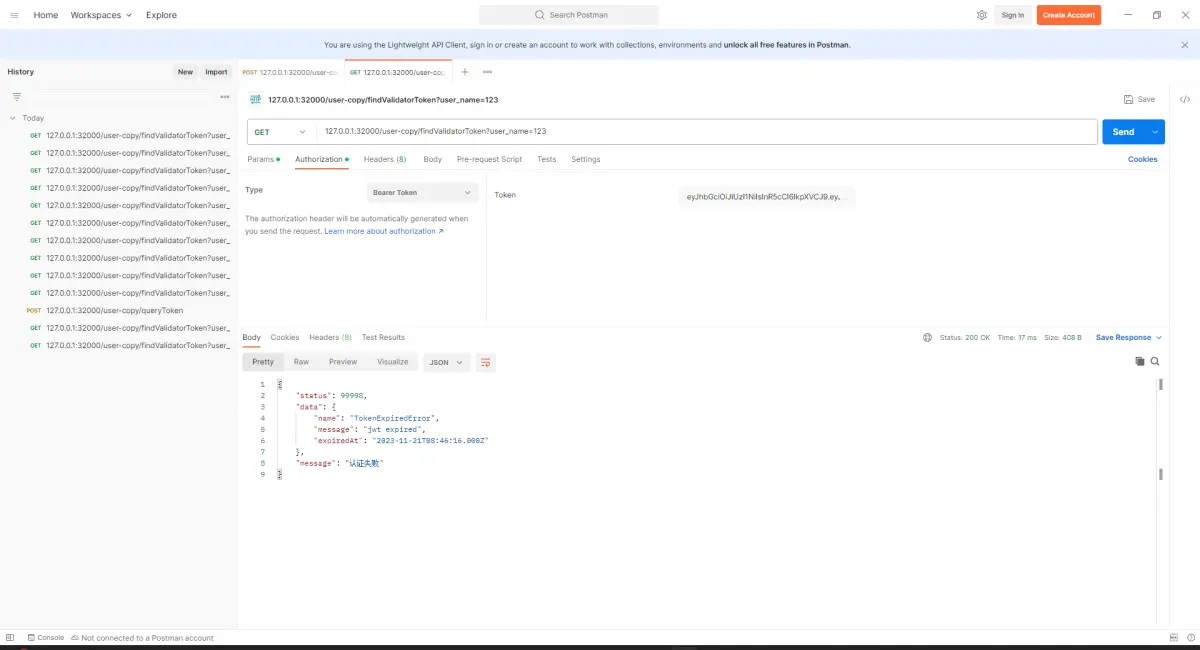
Task: Open tab actions ellipsis menu
Action: click(487, 72)
